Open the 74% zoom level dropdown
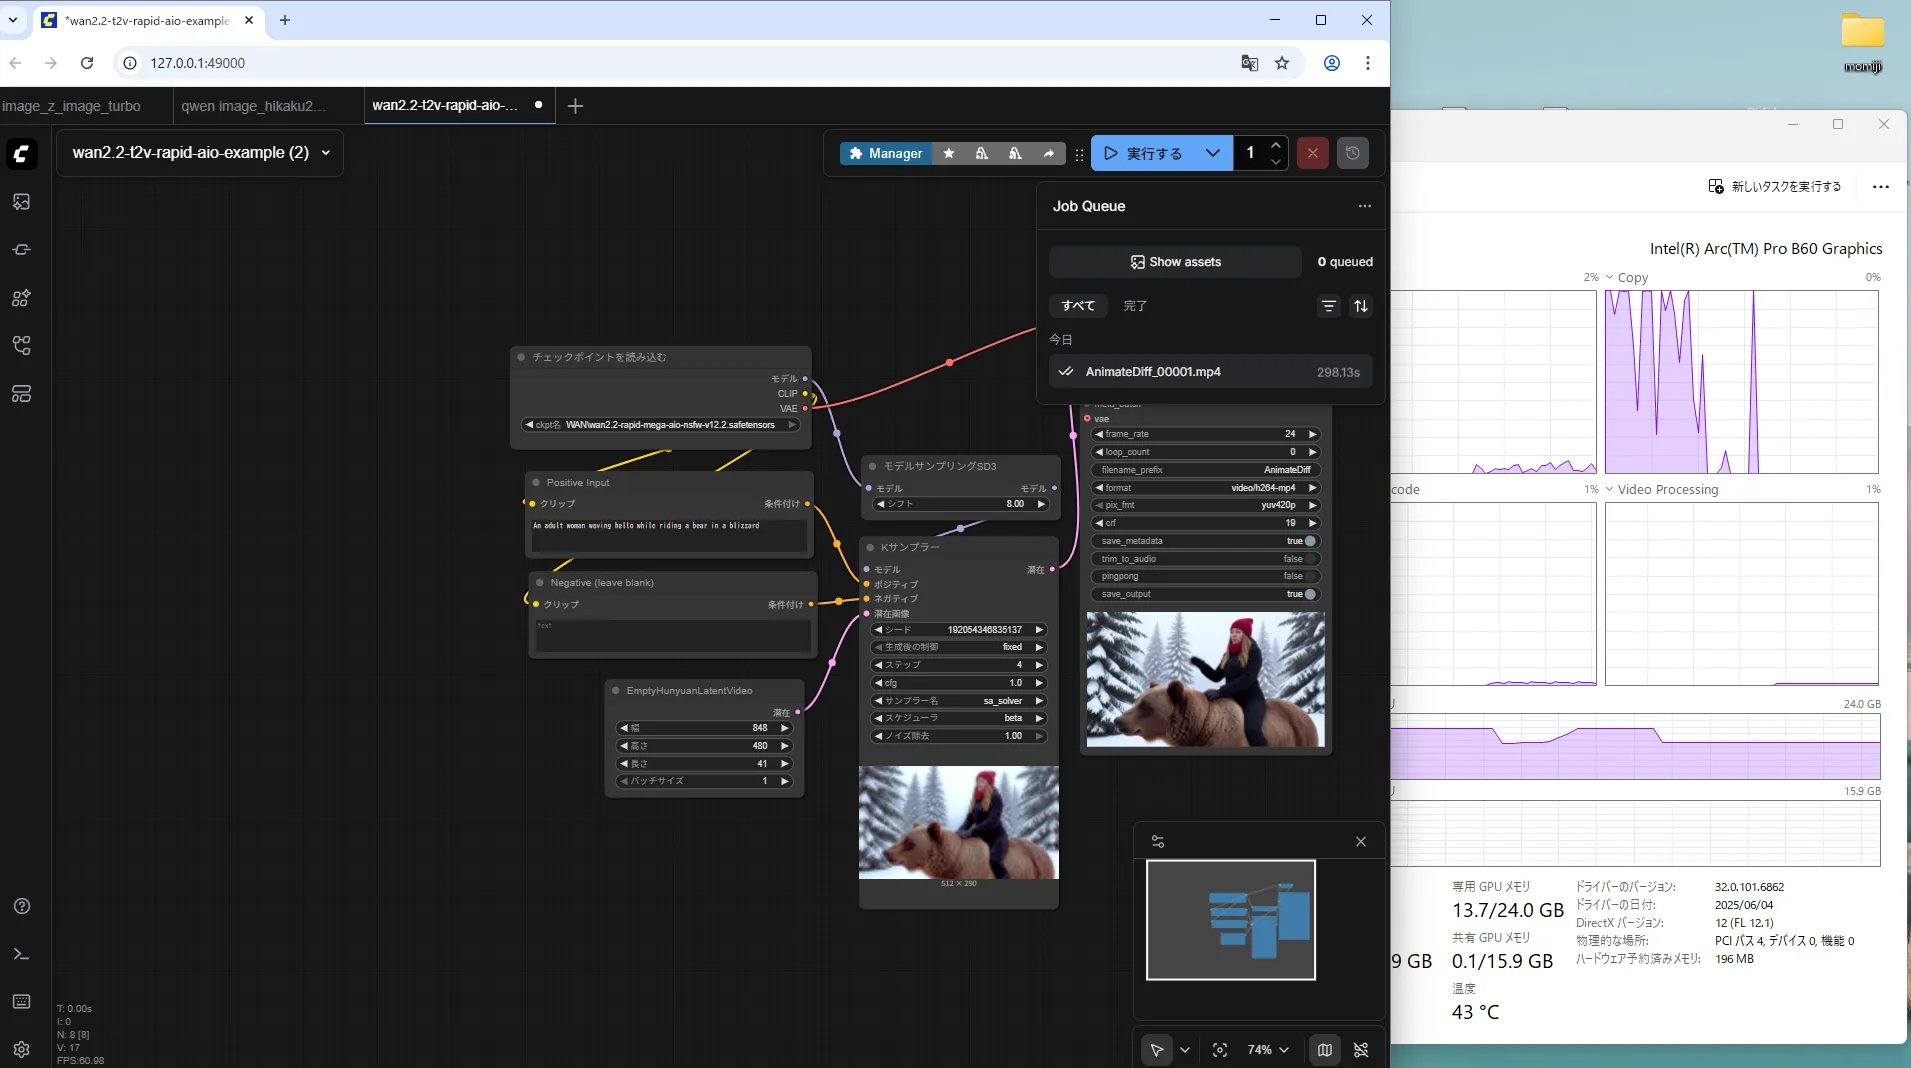 click(1267, 1050)
